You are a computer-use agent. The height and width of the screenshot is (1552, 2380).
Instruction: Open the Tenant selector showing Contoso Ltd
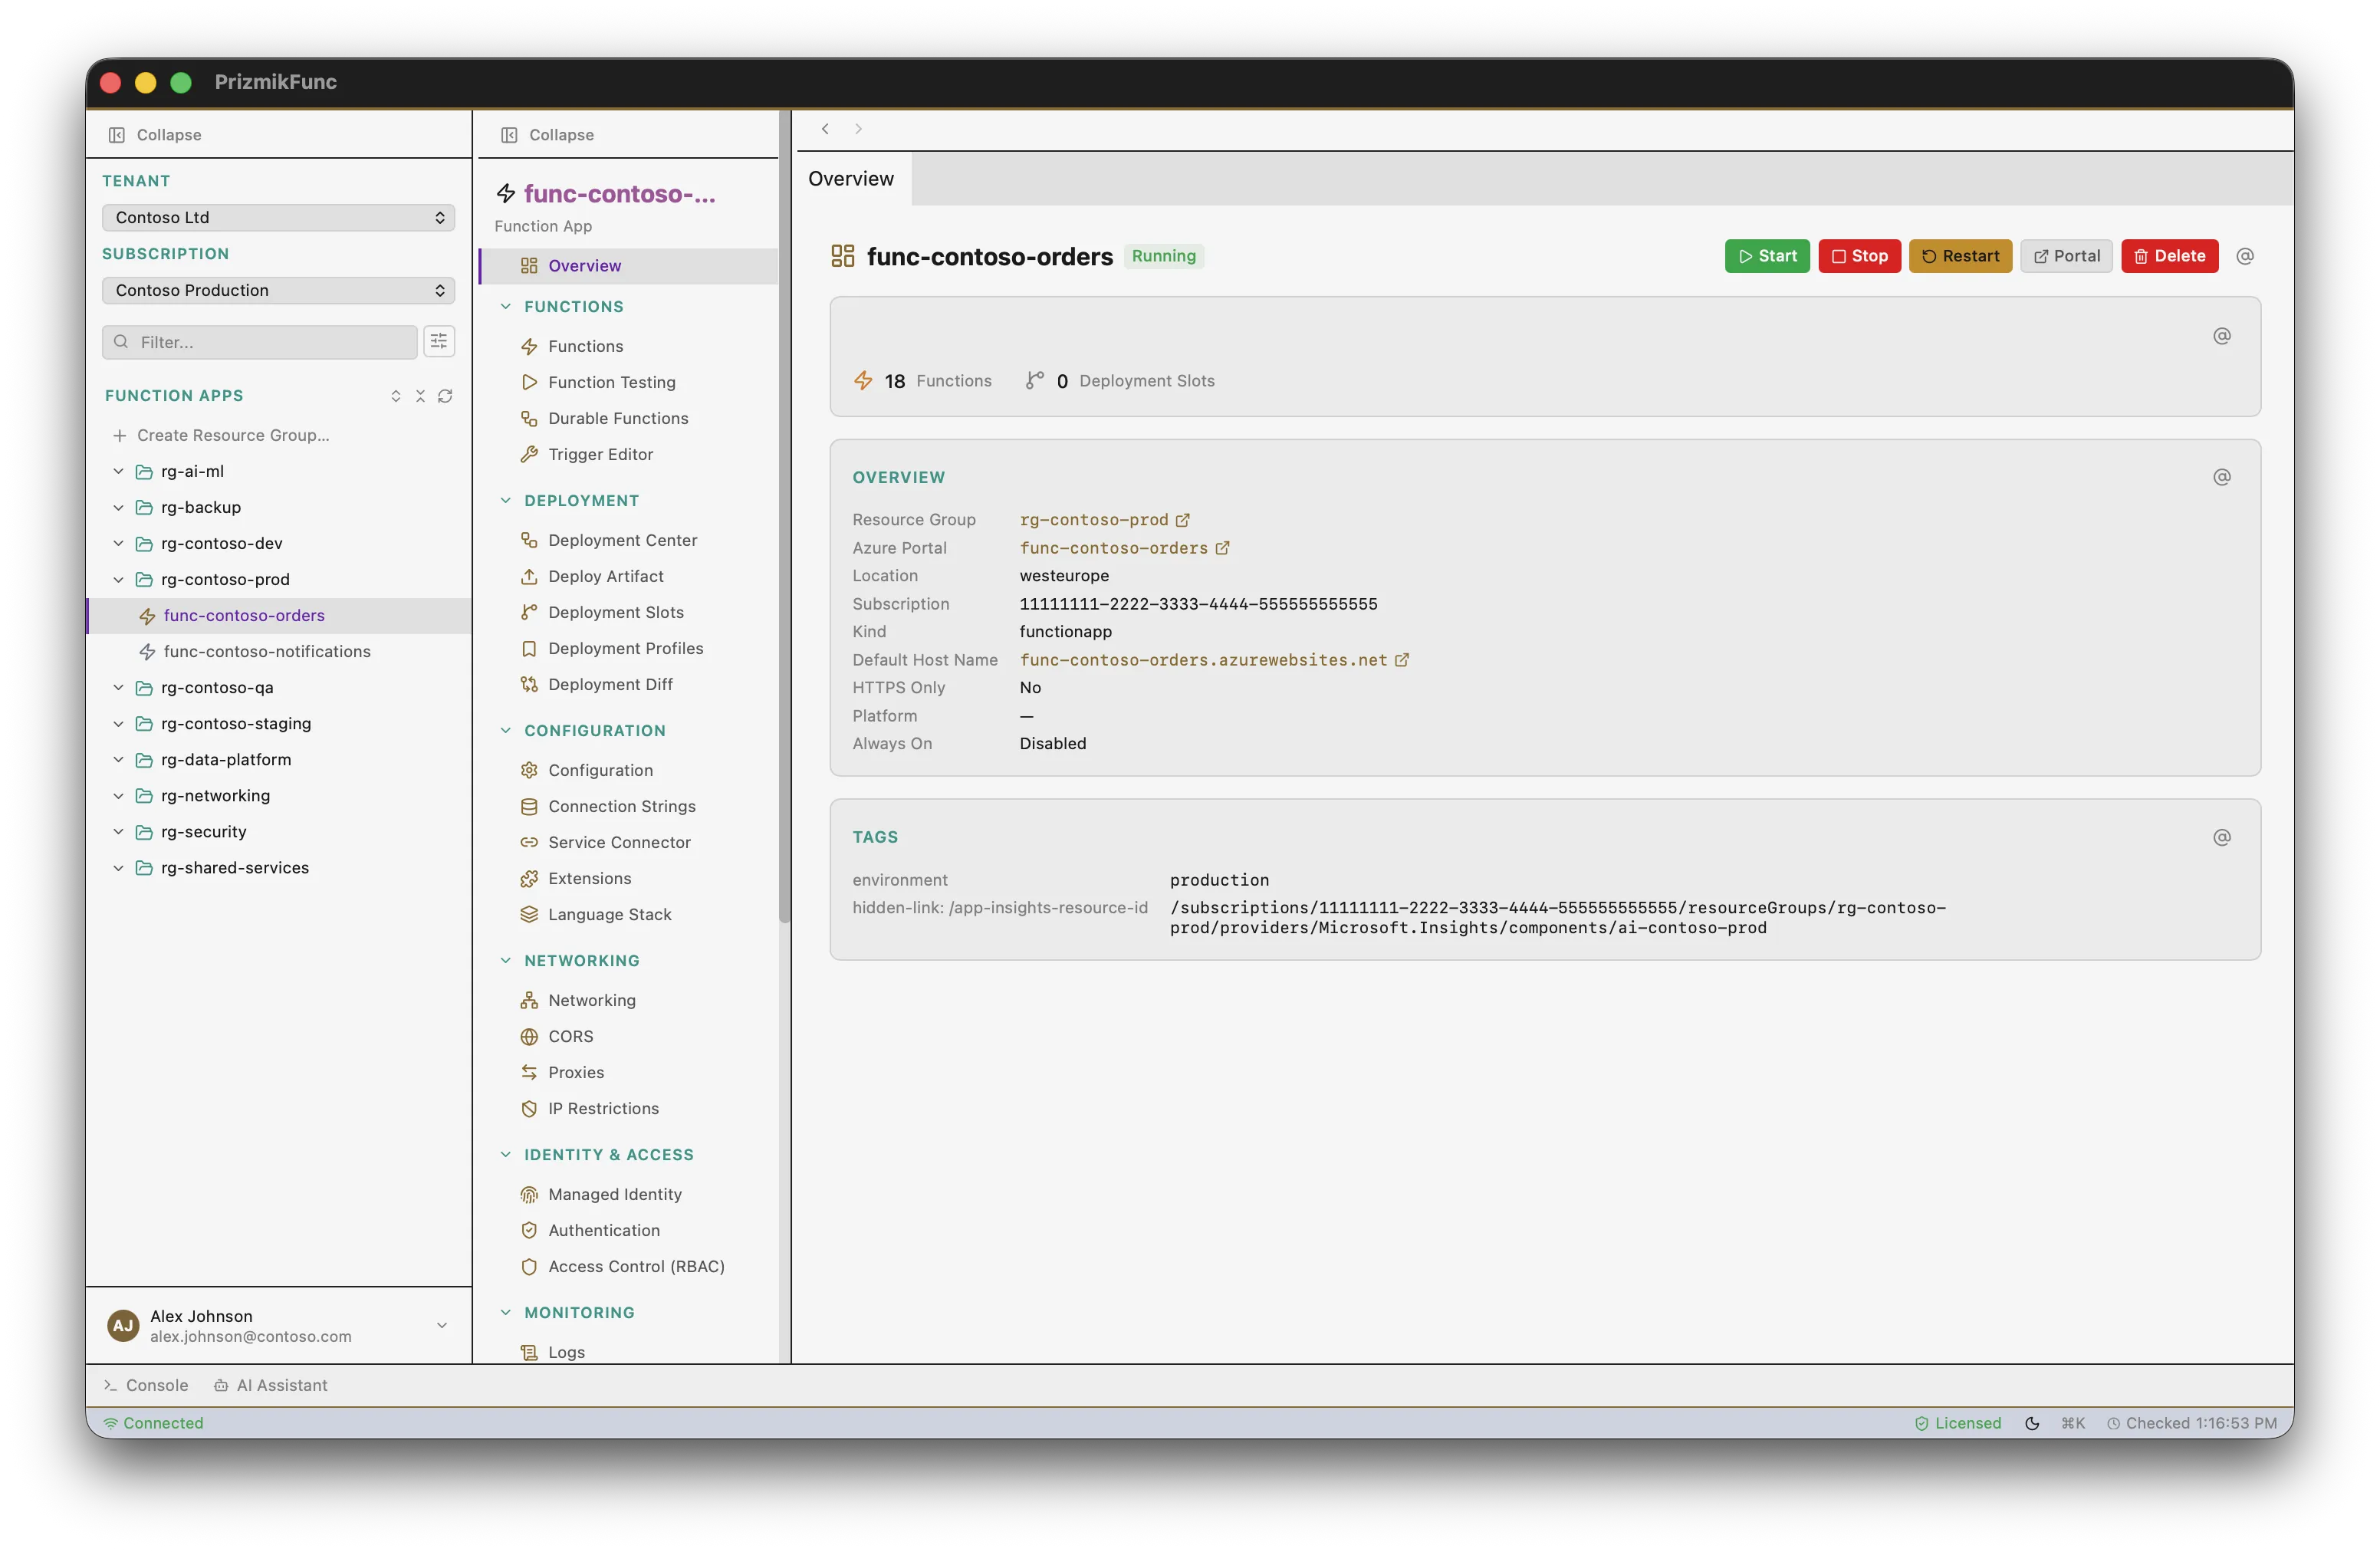point(278,217)
